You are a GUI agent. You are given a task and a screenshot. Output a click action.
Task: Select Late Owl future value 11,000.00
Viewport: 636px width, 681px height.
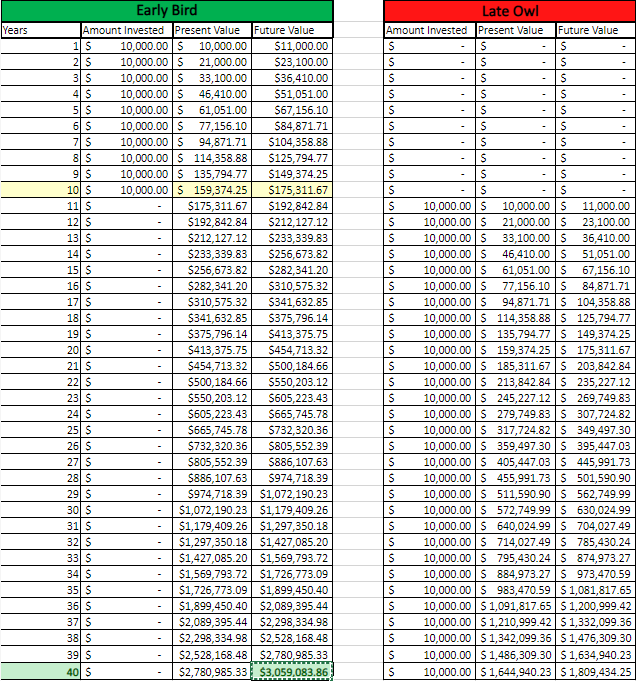tap(596, 206)
